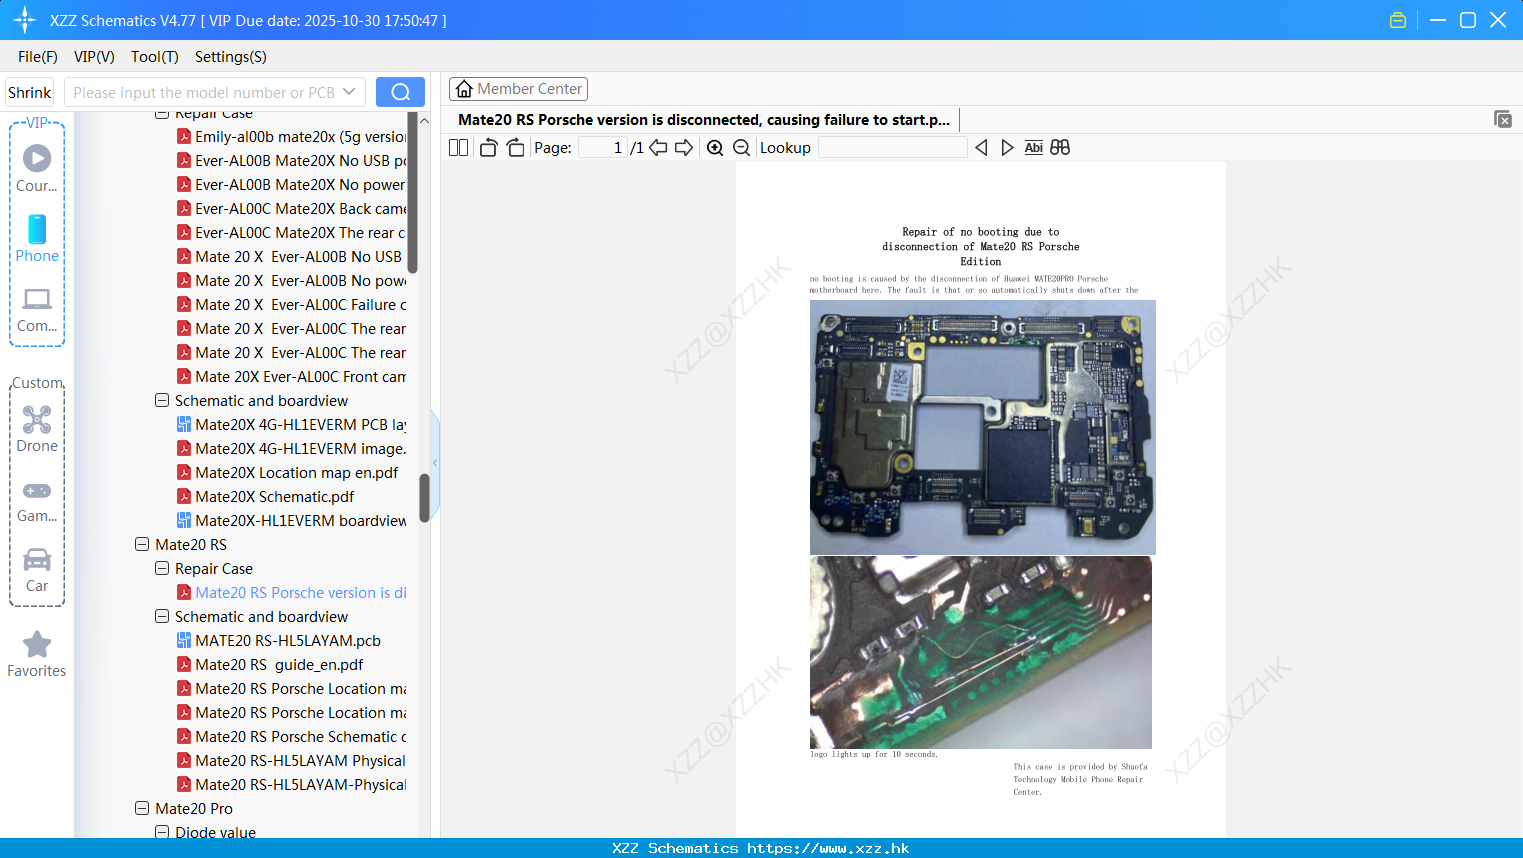Collapse Repair Case under Mate20 RS

coord(162,569)
